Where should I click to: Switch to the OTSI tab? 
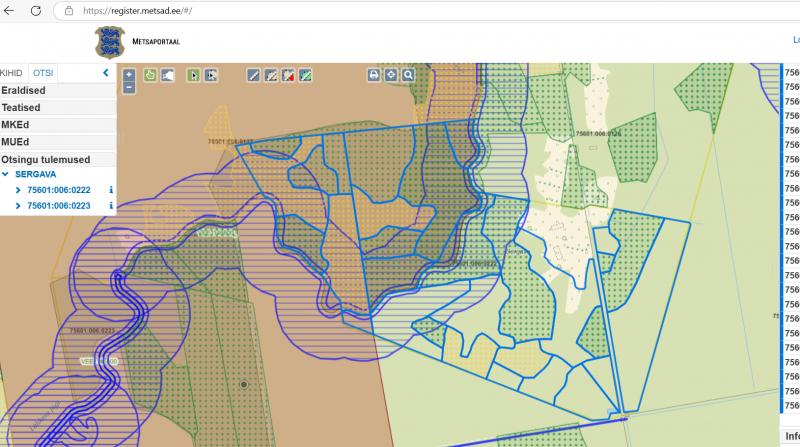42,73
